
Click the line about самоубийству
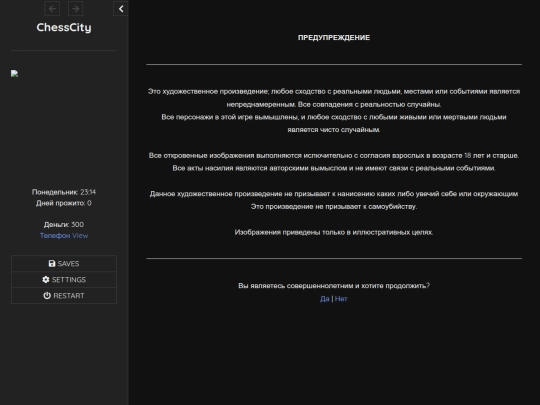334,207
